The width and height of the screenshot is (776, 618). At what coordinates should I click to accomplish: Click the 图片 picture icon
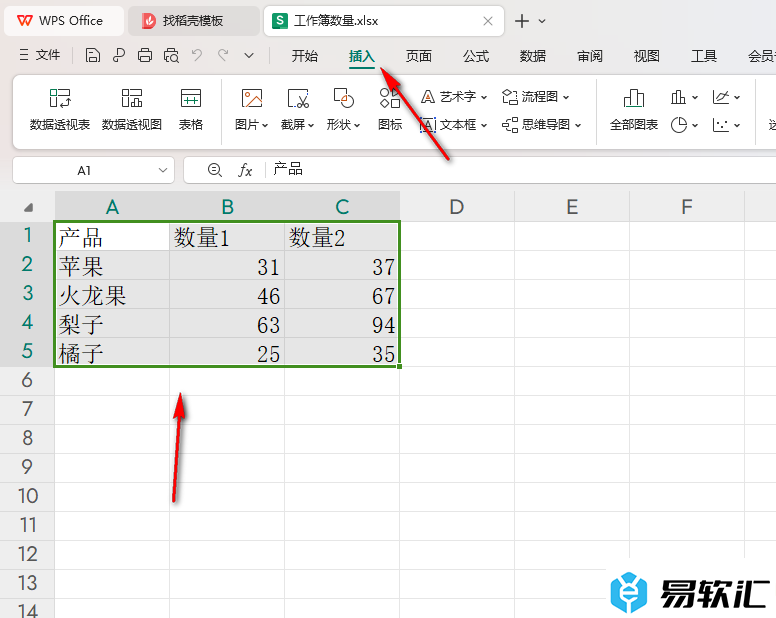[252, 98]
